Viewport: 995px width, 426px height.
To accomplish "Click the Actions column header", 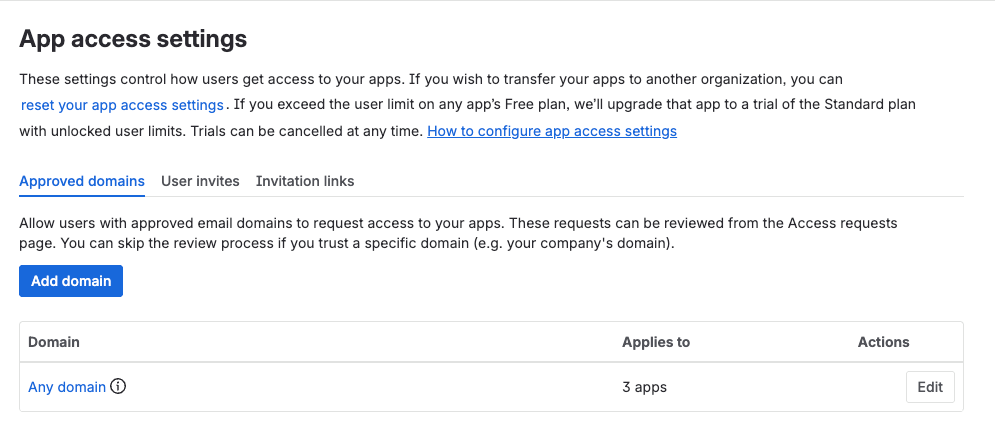I will pos(883,342).
